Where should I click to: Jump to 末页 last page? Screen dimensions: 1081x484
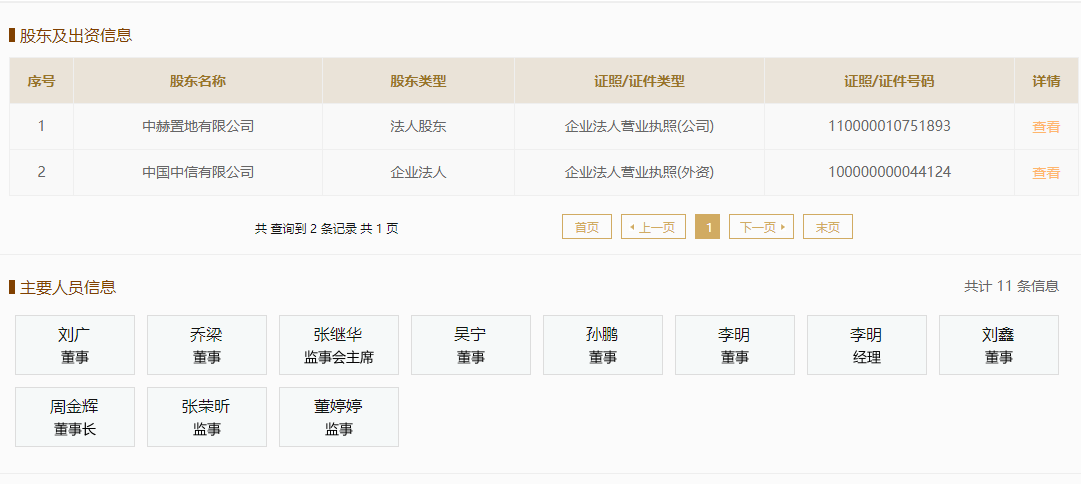pyautogui.click(x=827, y=227)
